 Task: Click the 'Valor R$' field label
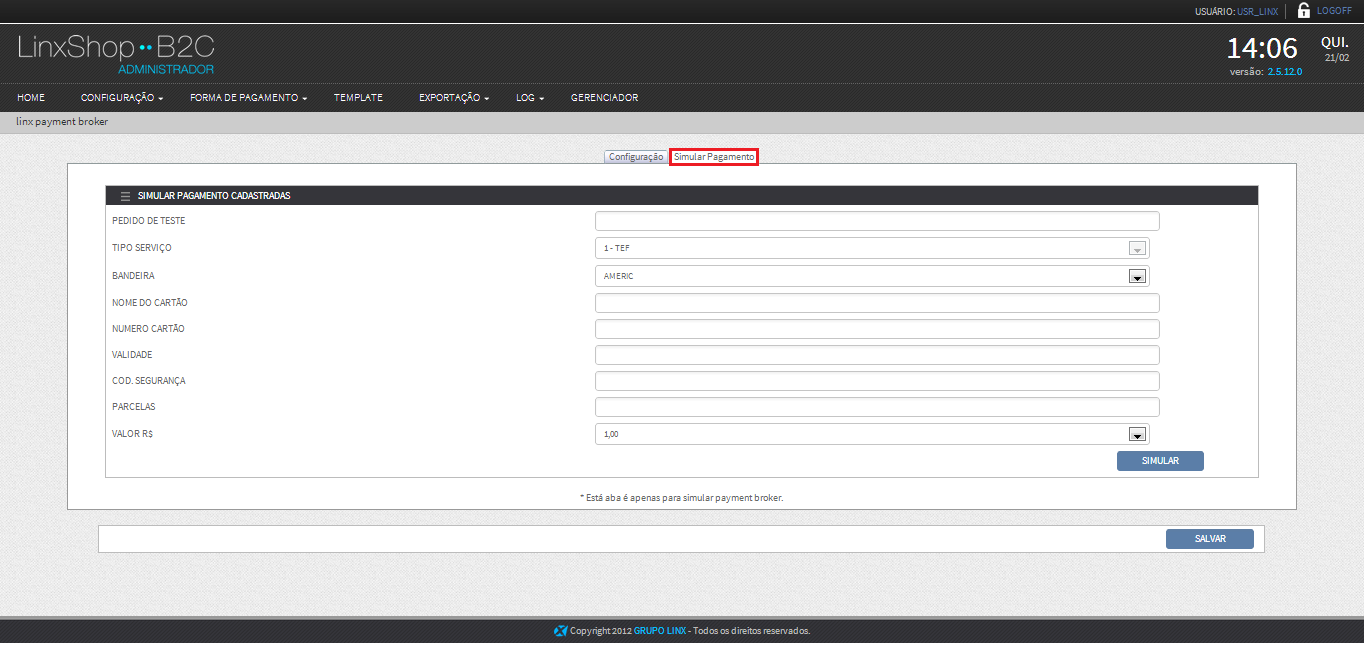point(132,434)
